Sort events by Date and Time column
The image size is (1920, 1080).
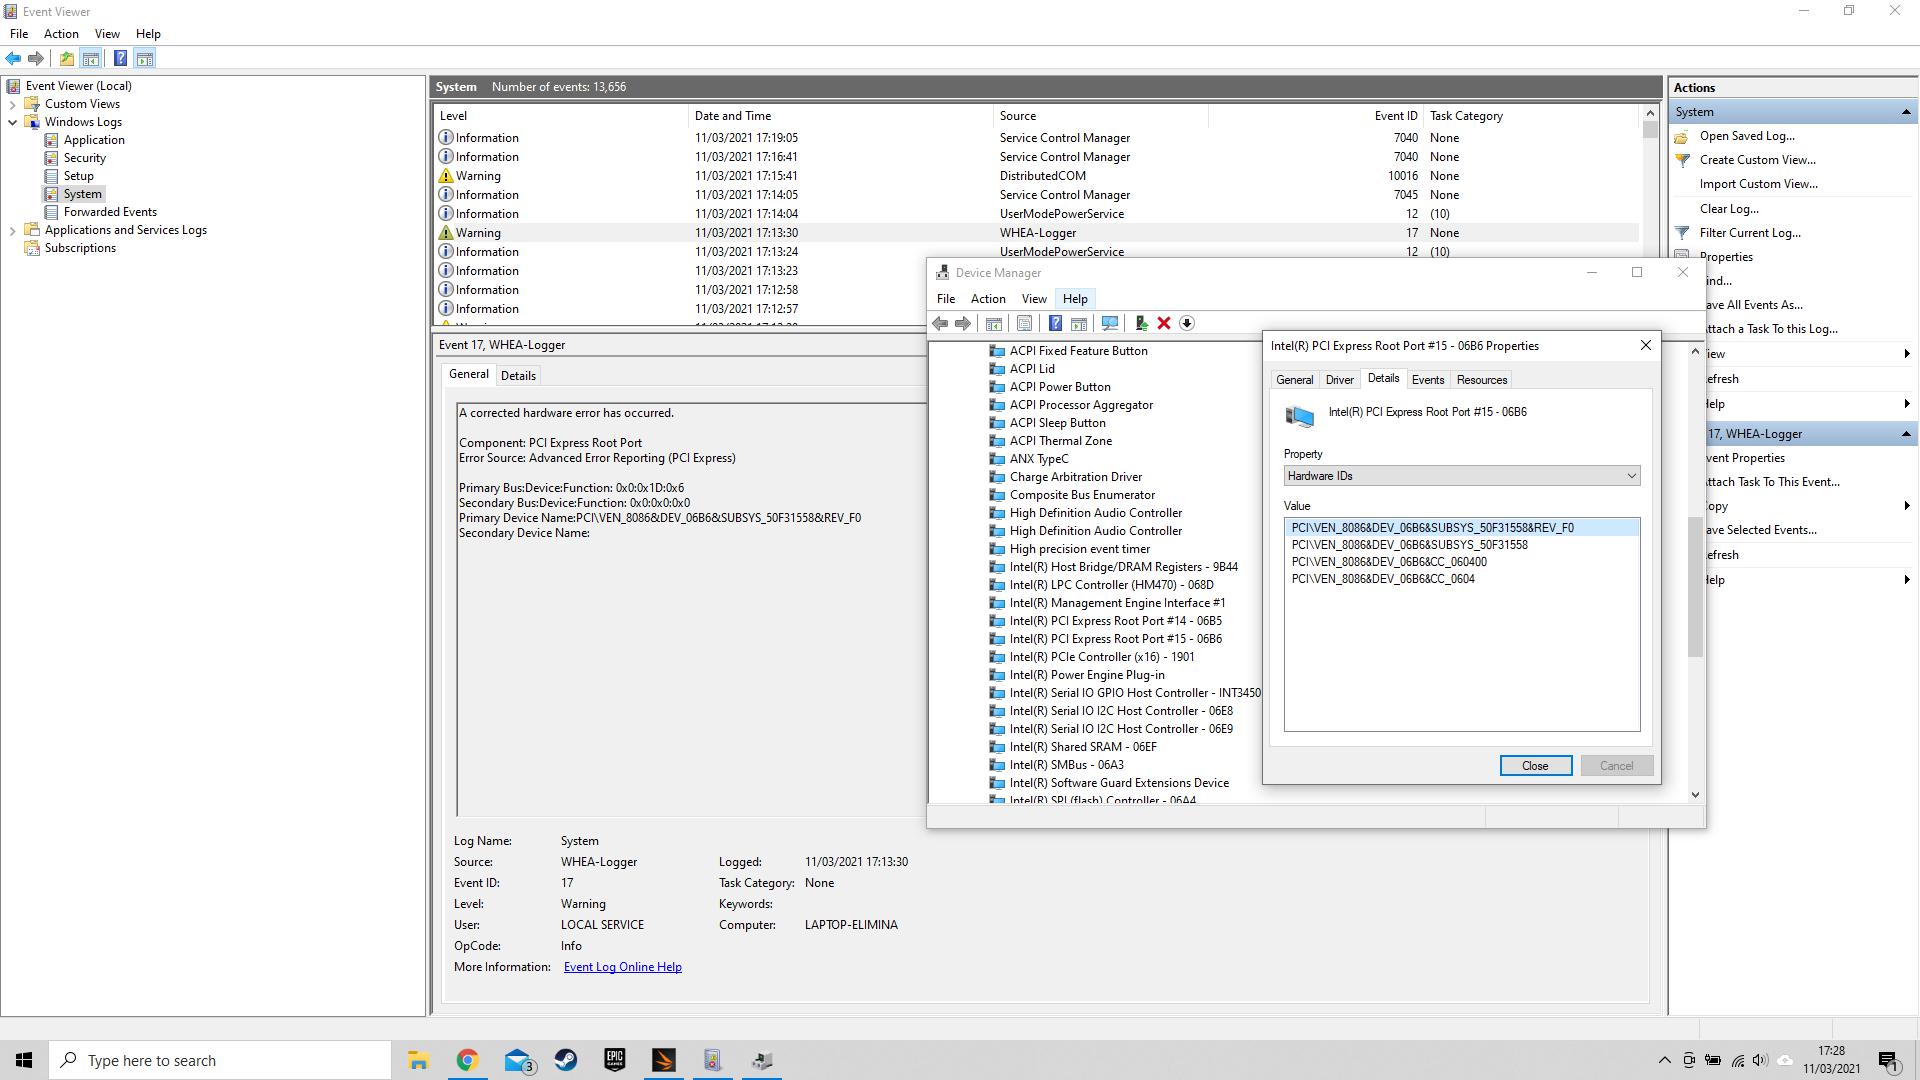840,116
